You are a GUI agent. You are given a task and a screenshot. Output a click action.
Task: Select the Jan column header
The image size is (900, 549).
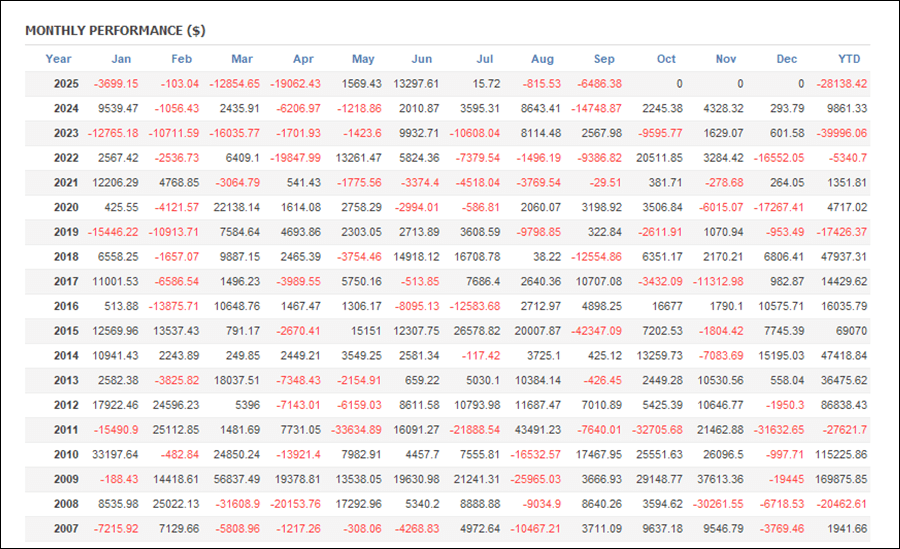(121, 59)
